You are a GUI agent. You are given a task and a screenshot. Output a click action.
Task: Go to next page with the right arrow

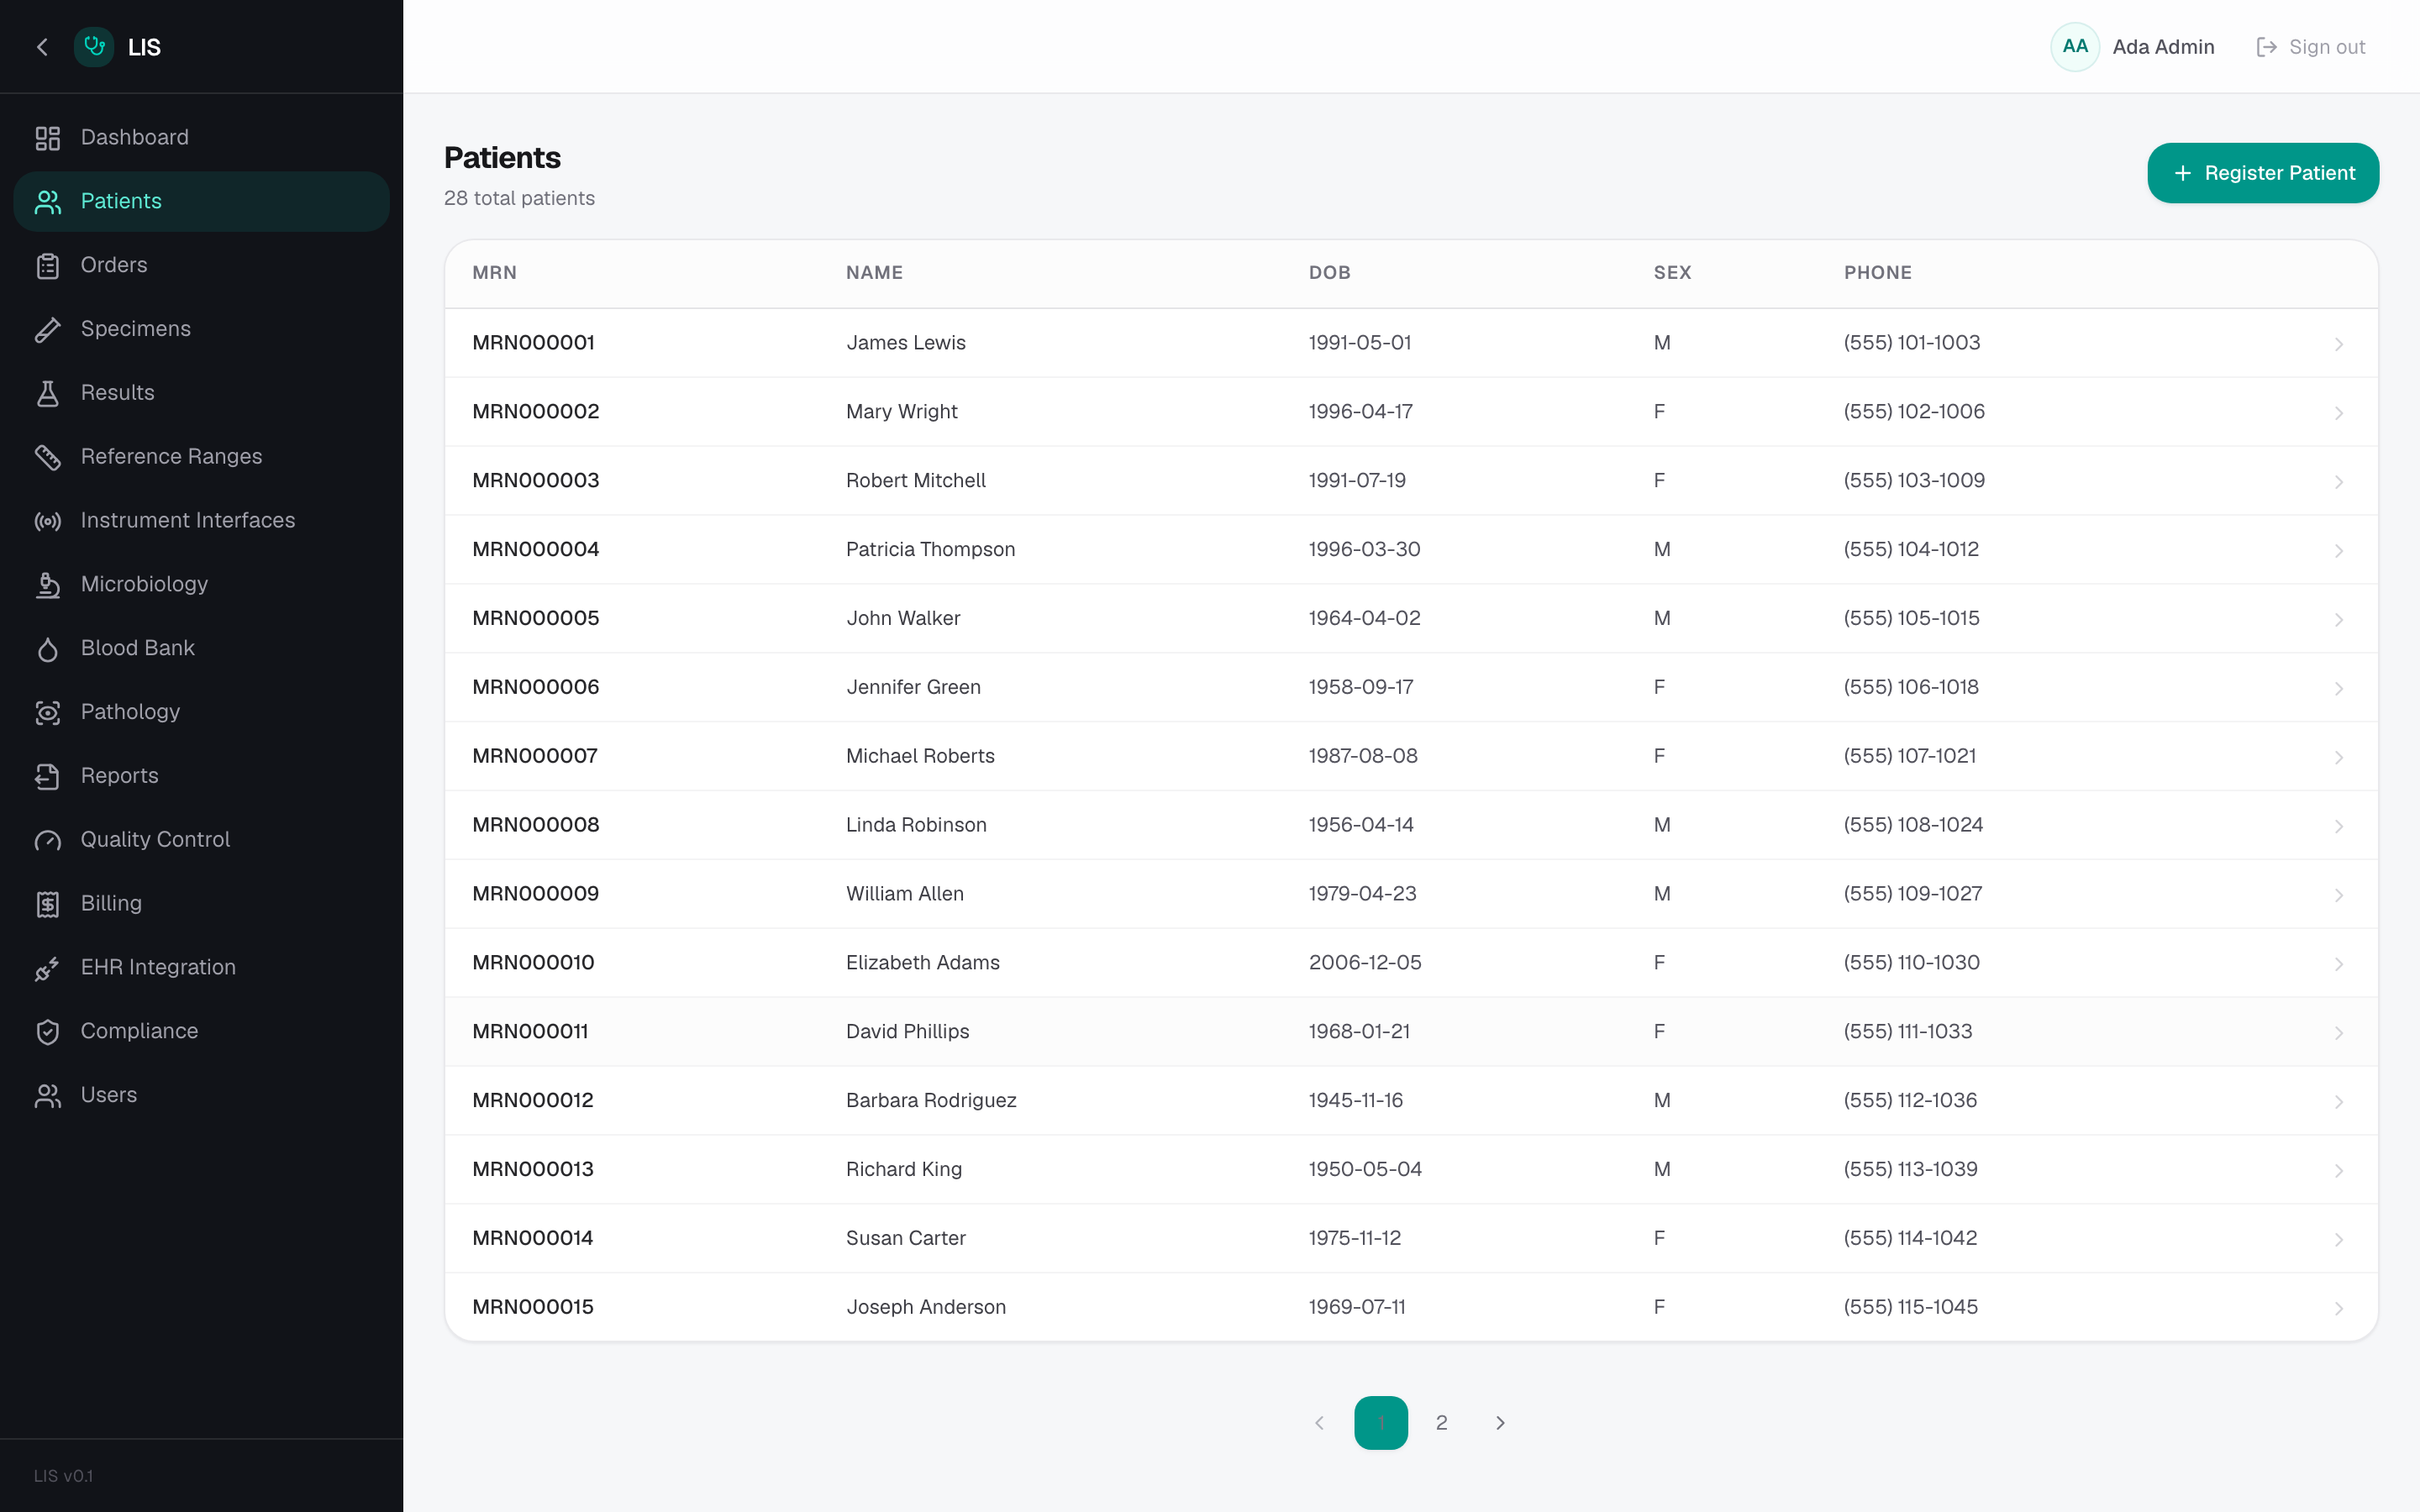click(x=1500, y=1423)
